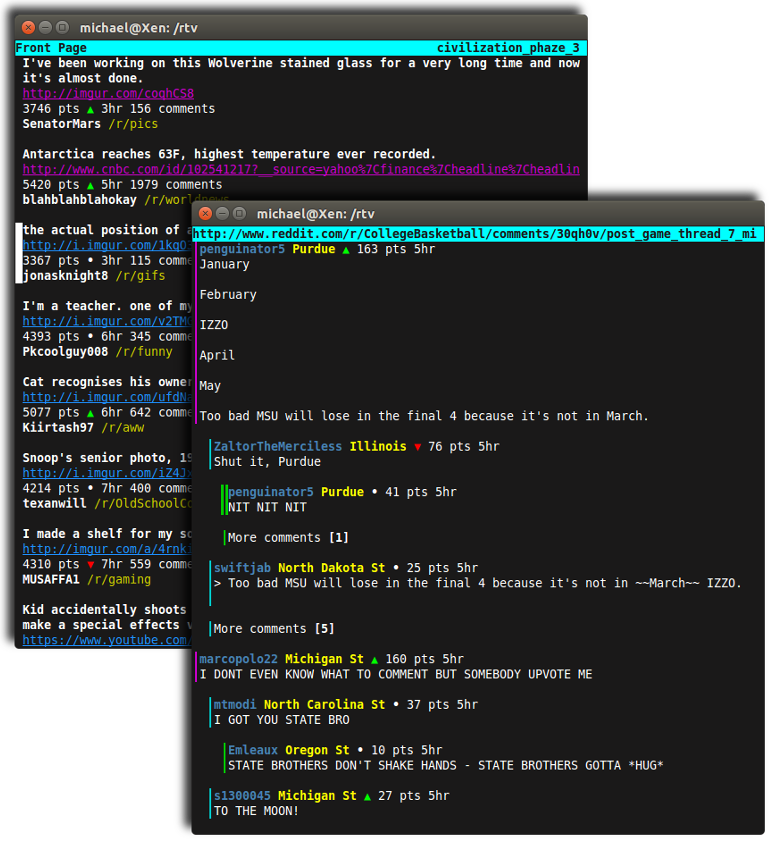Image resolution: width=772 pixels, height=844 pixels.
Task: Click the swiftjab commenter name
Action: click(242, 568)
